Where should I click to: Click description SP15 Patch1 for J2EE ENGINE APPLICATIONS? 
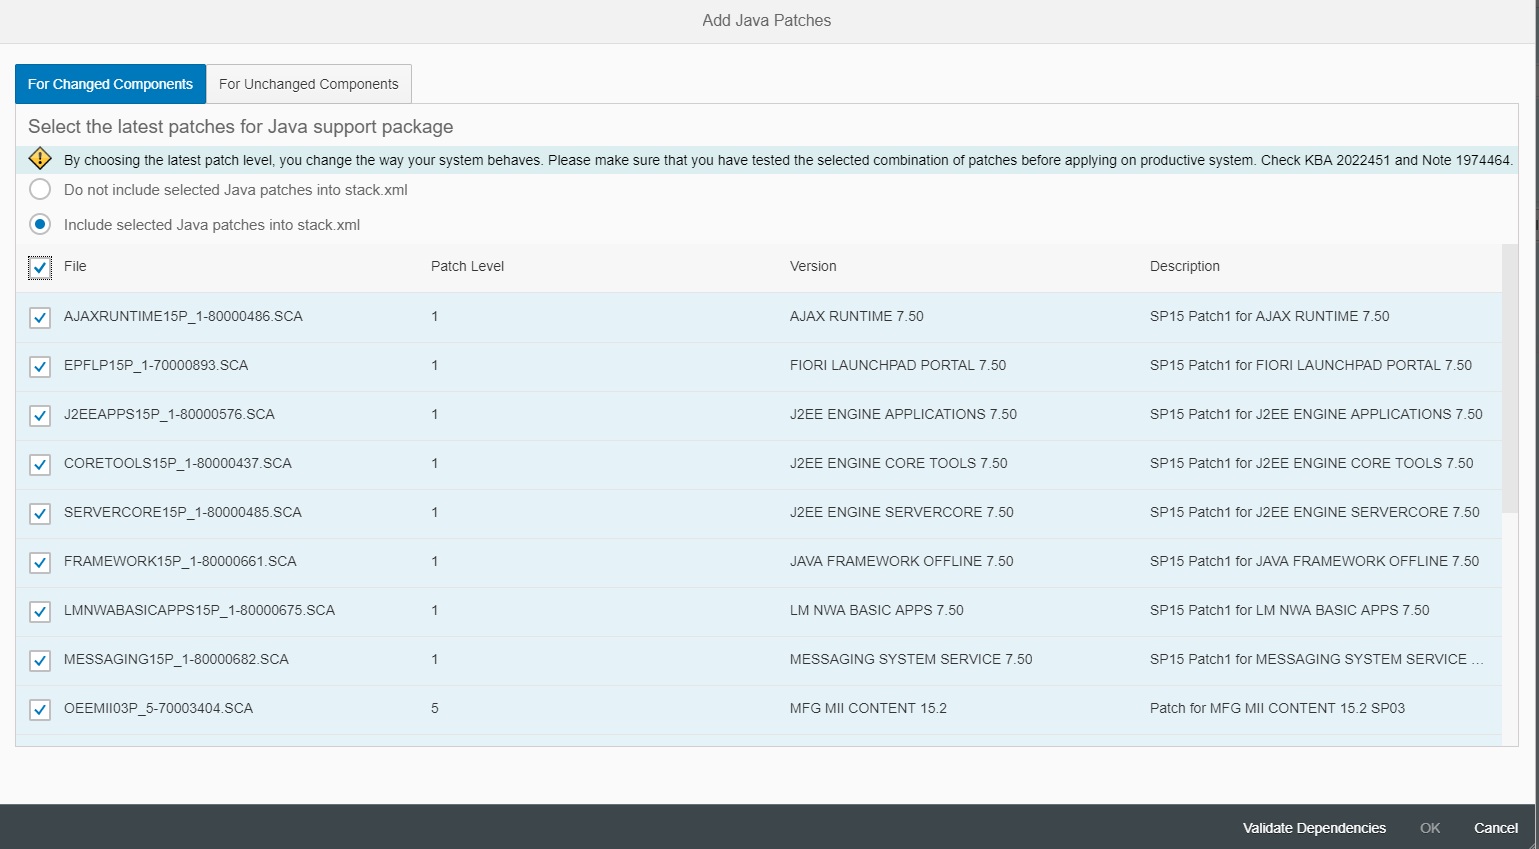1316,414
